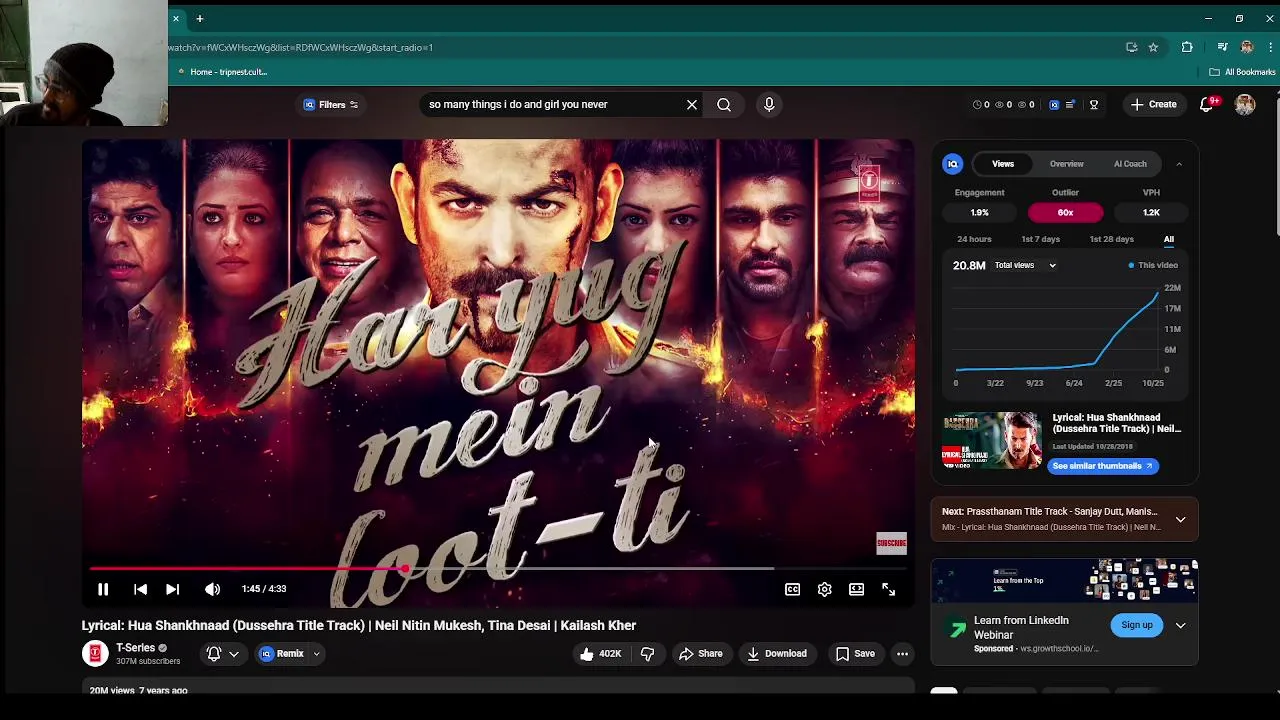This screenshot has height=720, width=1280.
Task: Open the Remix dropdown arrow
Action: (x=316, y=654)
